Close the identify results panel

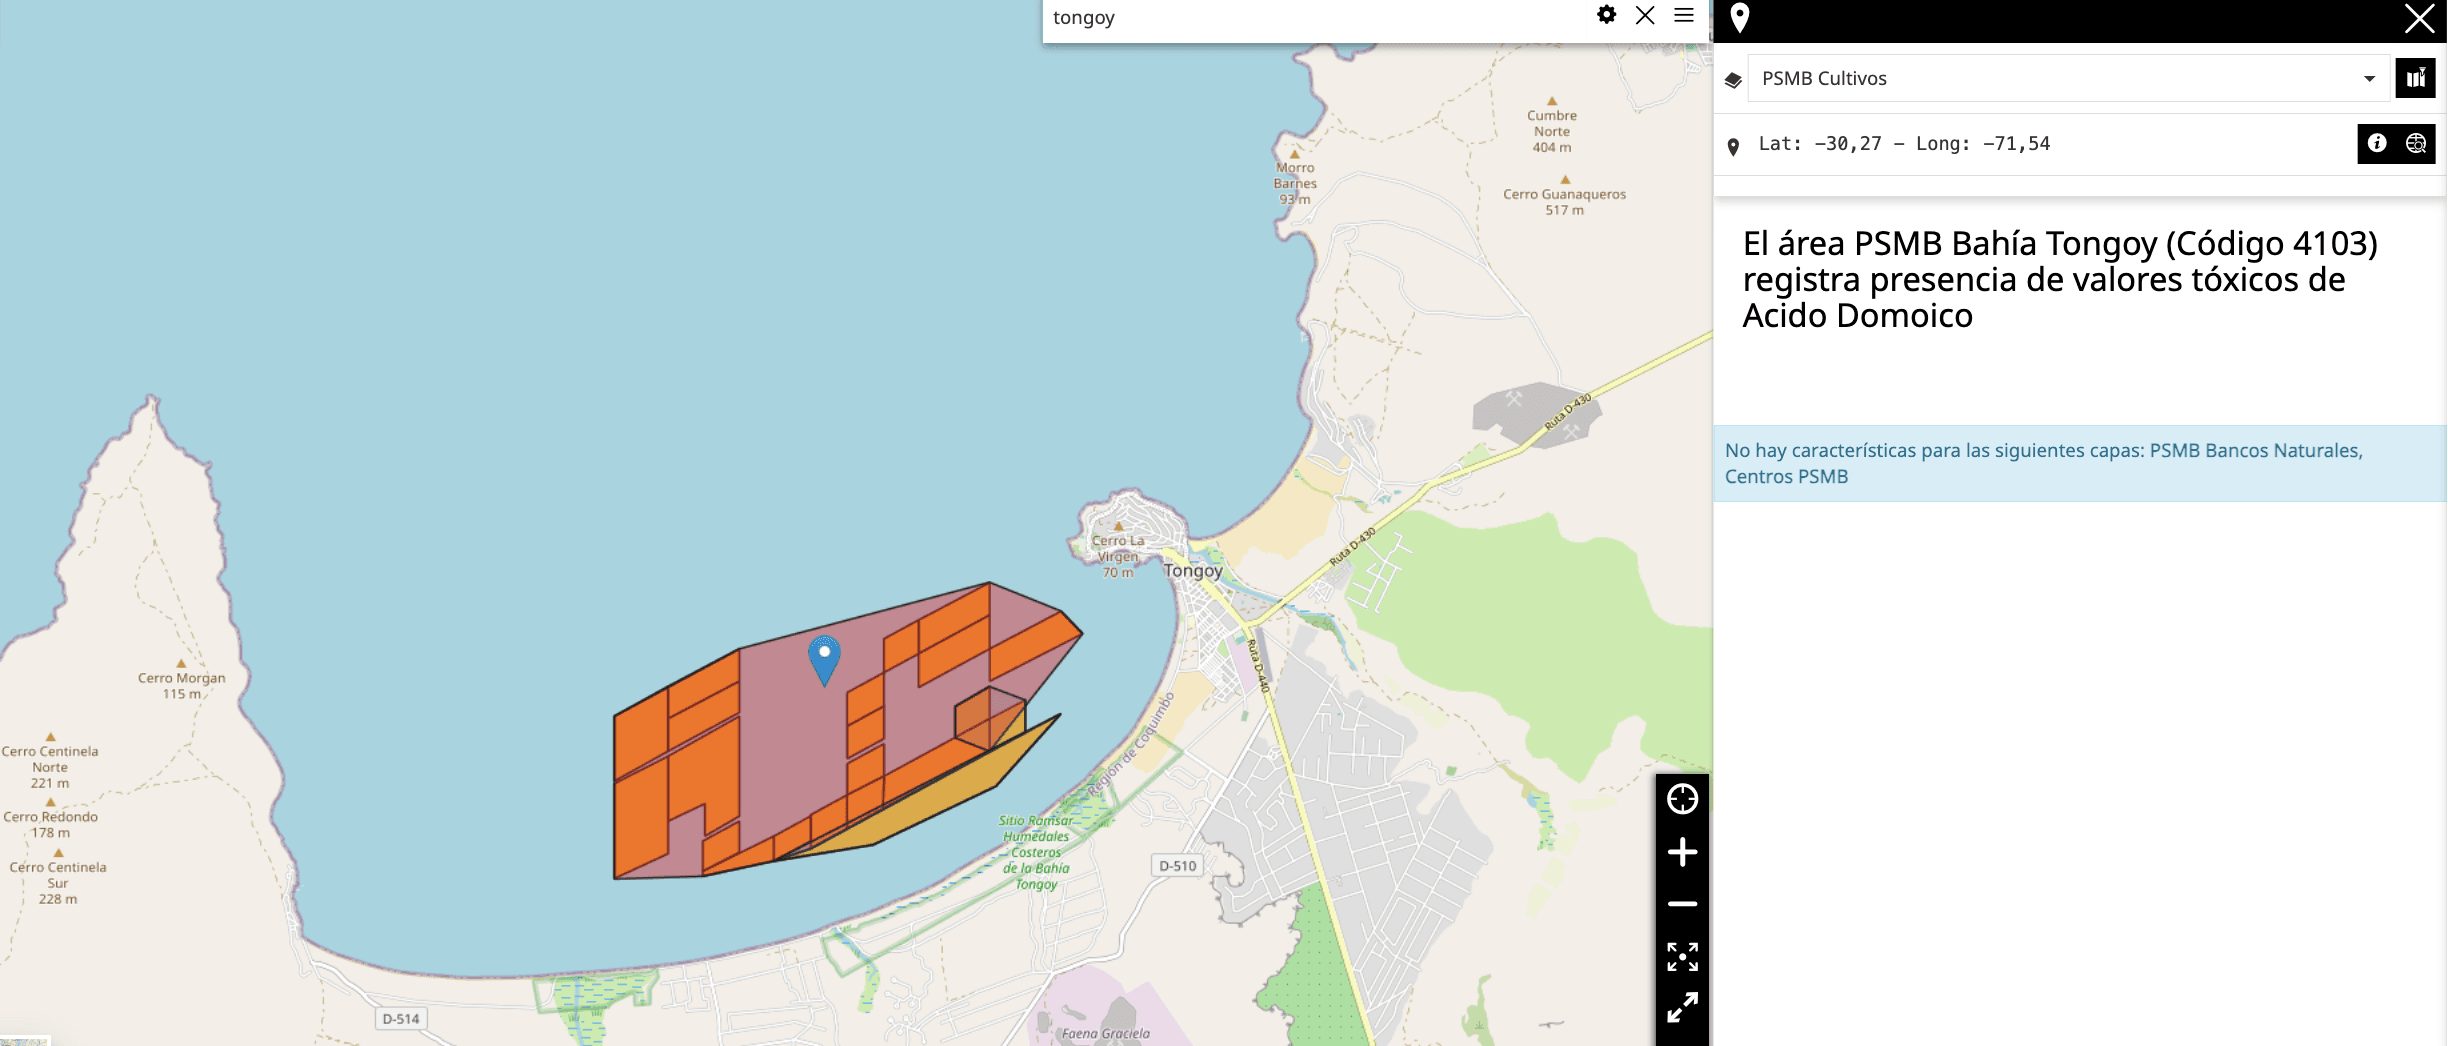click(x=2419, y=19)
